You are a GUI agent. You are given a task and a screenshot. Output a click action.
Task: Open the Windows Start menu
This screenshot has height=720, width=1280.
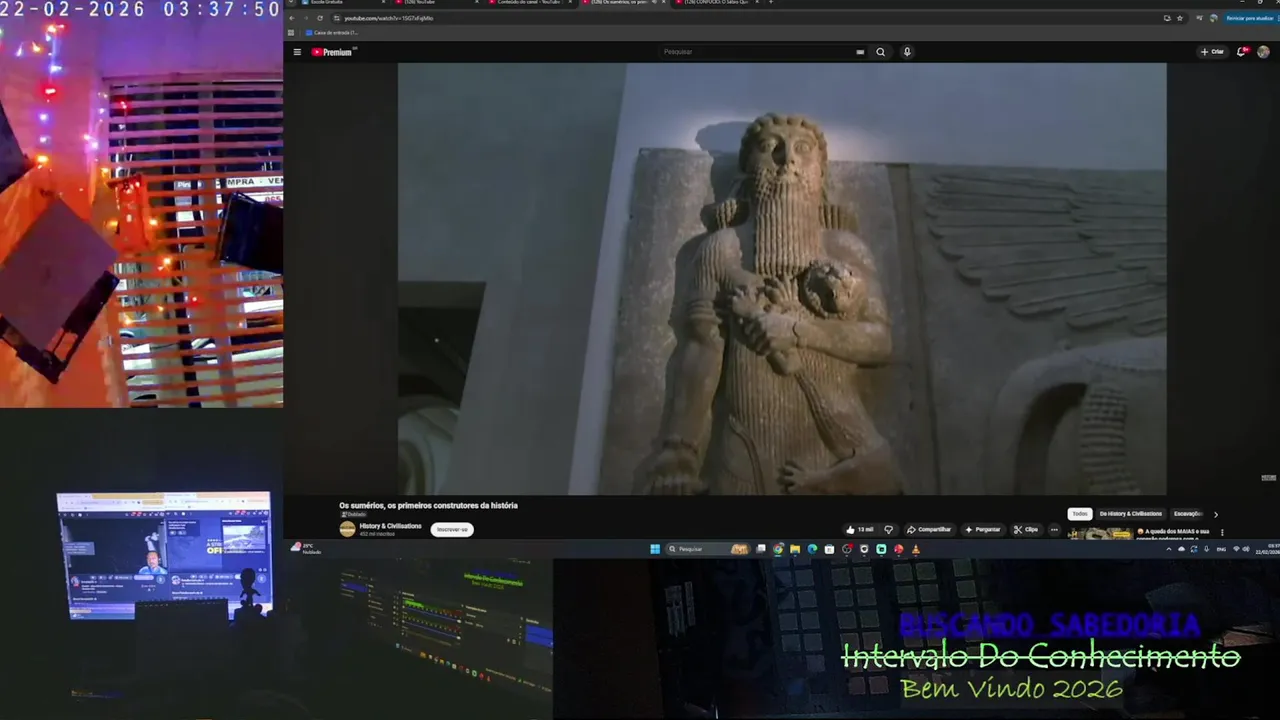point(655,549)
